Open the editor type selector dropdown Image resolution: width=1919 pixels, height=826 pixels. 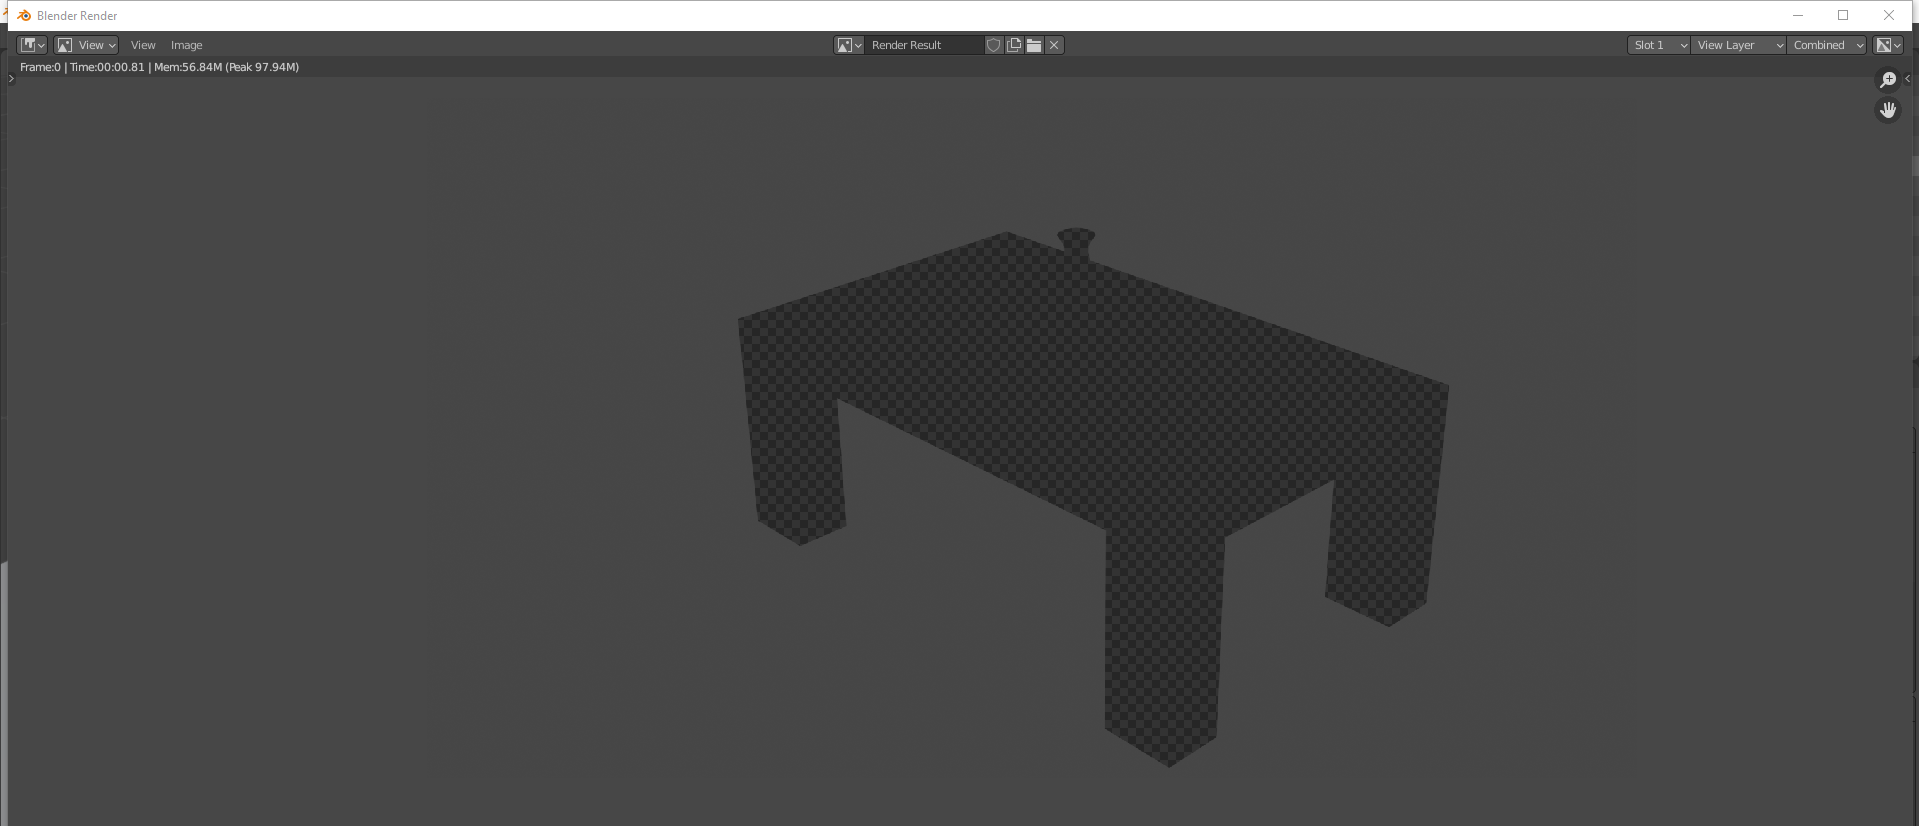point(32,45)
